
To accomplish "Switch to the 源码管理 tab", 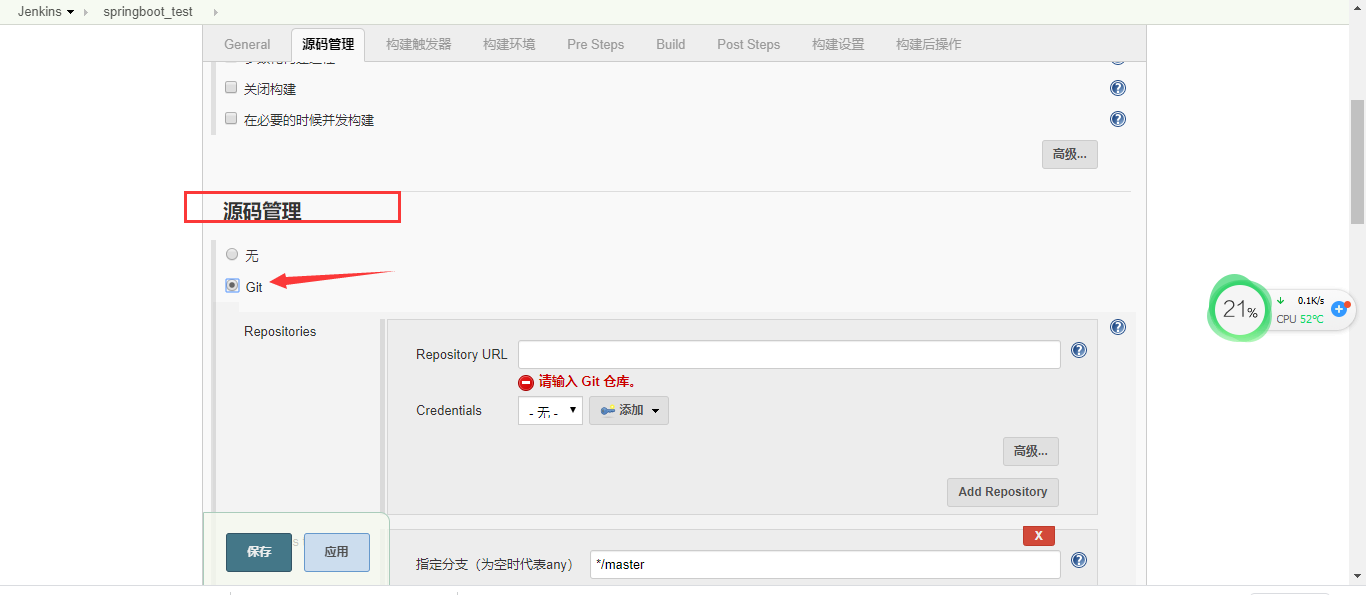I will (328, 44).
